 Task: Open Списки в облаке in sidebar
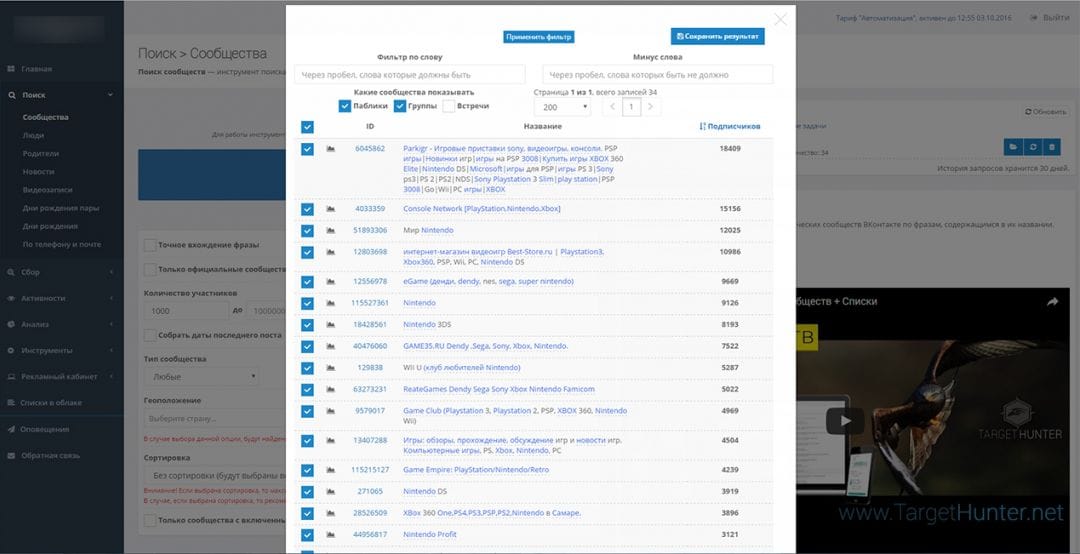coord(50,402)
